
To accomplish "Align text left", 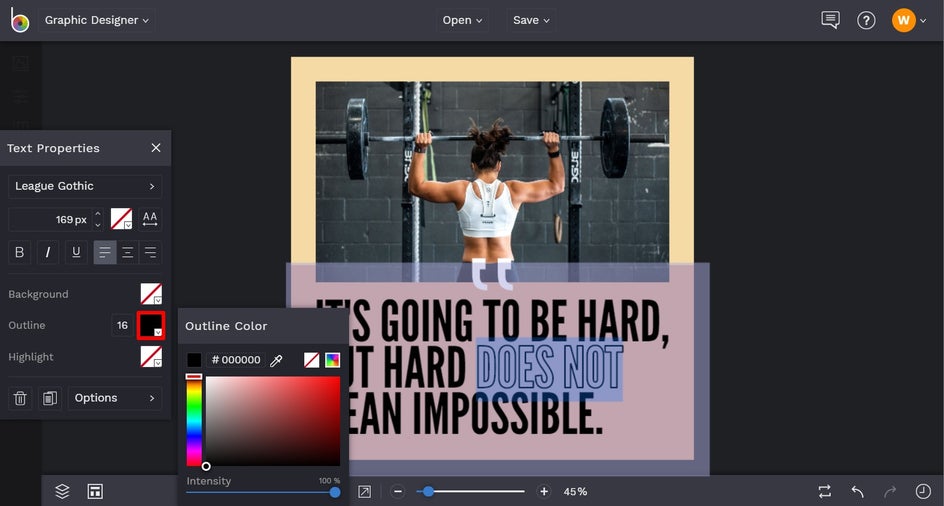I will (x=105, y=252).
